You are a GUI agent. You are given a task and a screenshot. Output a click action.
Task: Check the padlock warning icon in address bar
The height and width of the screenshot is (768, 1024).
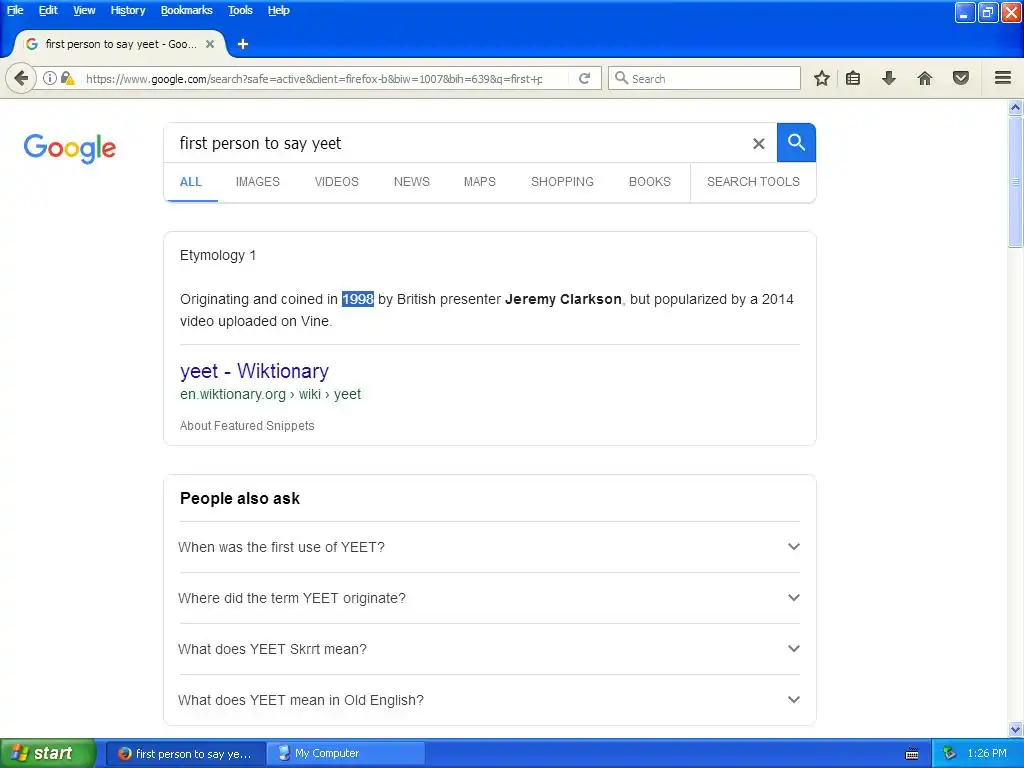coord(67,78)
